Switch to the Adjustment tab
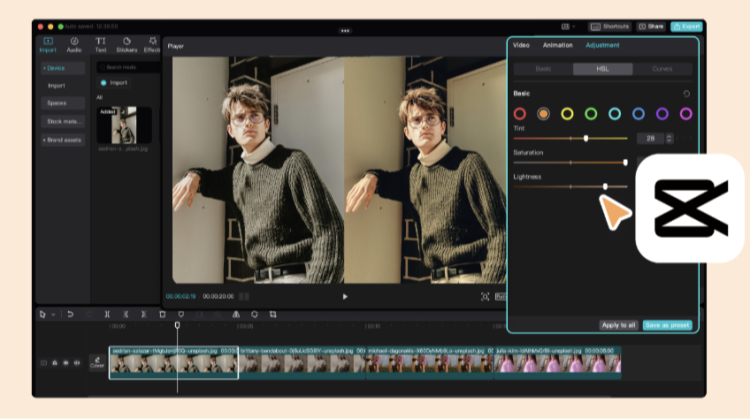Image resolution: width=750 pixels, height=419 pixels. pos(602,45)
